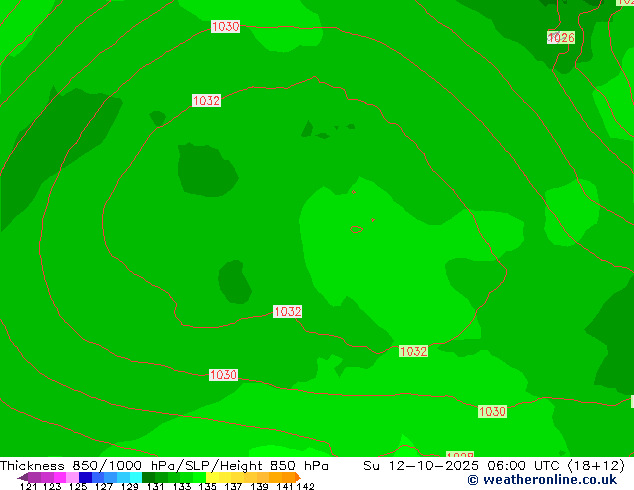Click the date '12-10-2025' in the caption
Screen dimensions: 634x490
[x=434, y=466]
